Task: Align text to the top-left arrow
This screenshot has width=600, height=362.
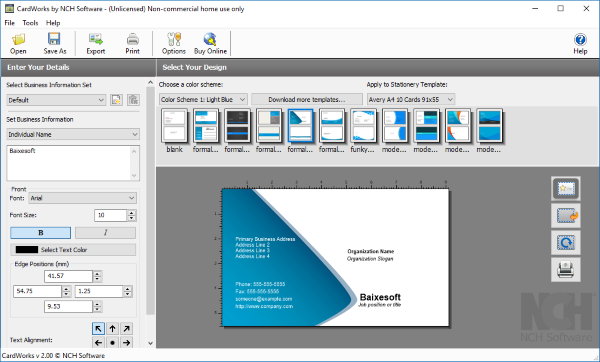Action: click(98, 328)
